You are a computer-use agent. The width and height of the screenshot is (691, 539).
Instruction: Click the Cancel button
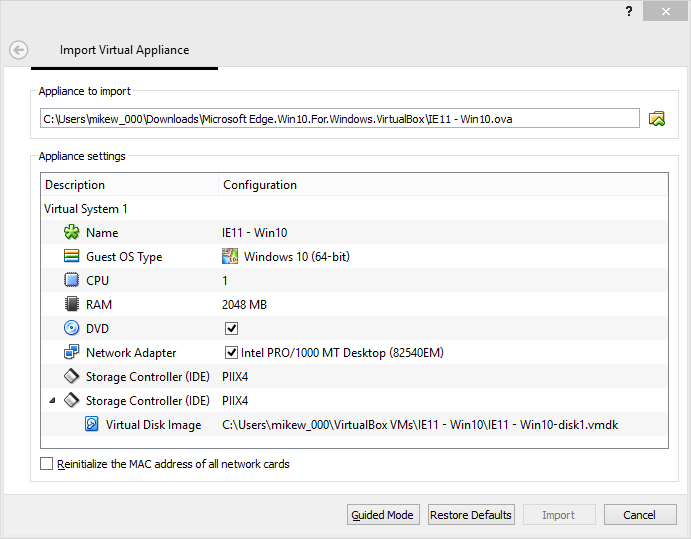click(640, 515)
